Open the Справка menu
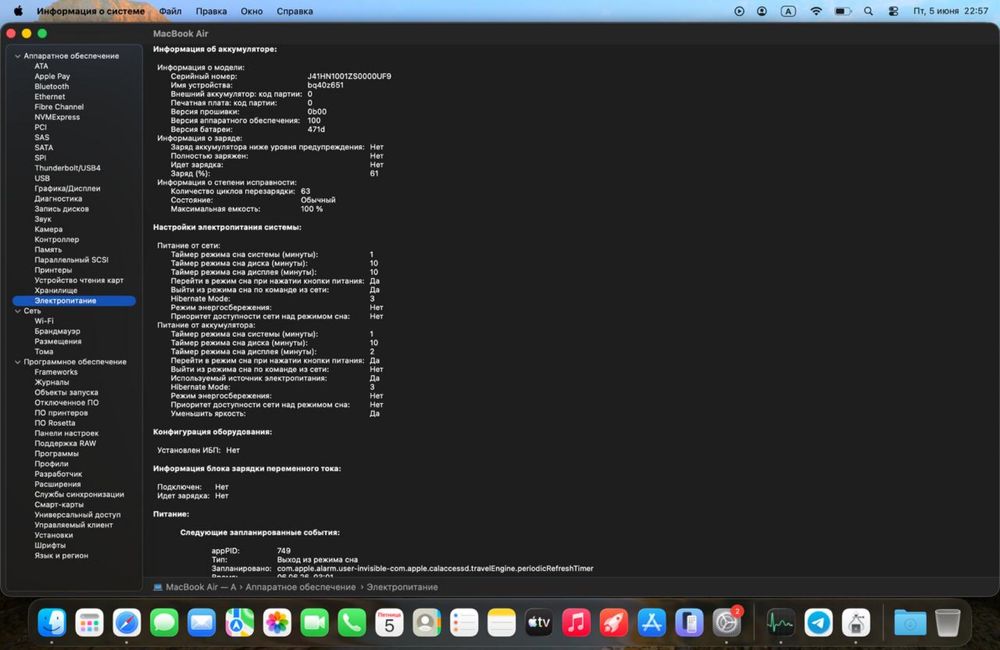The width and height of the screenshot is (1000, 650). [295, 11]
